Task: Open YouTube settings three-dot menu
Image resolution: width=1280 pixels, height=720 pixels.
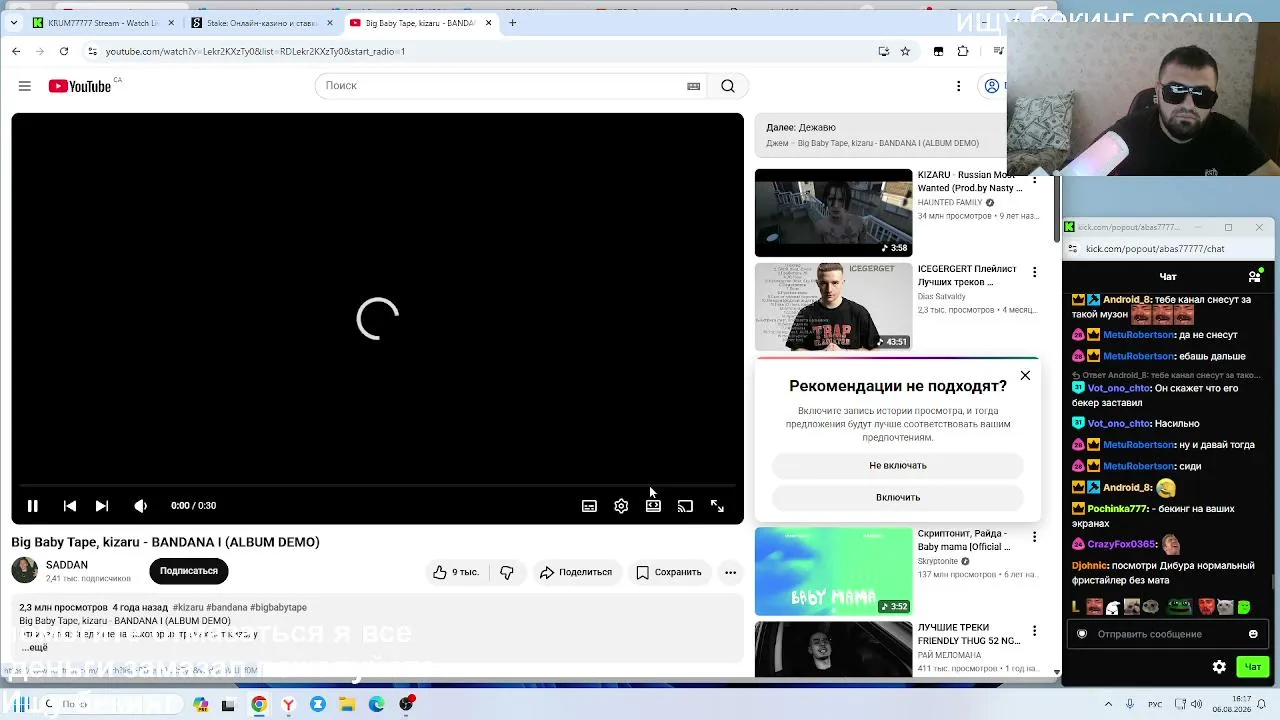Action: pyautogui.click(x=958, y=86)
